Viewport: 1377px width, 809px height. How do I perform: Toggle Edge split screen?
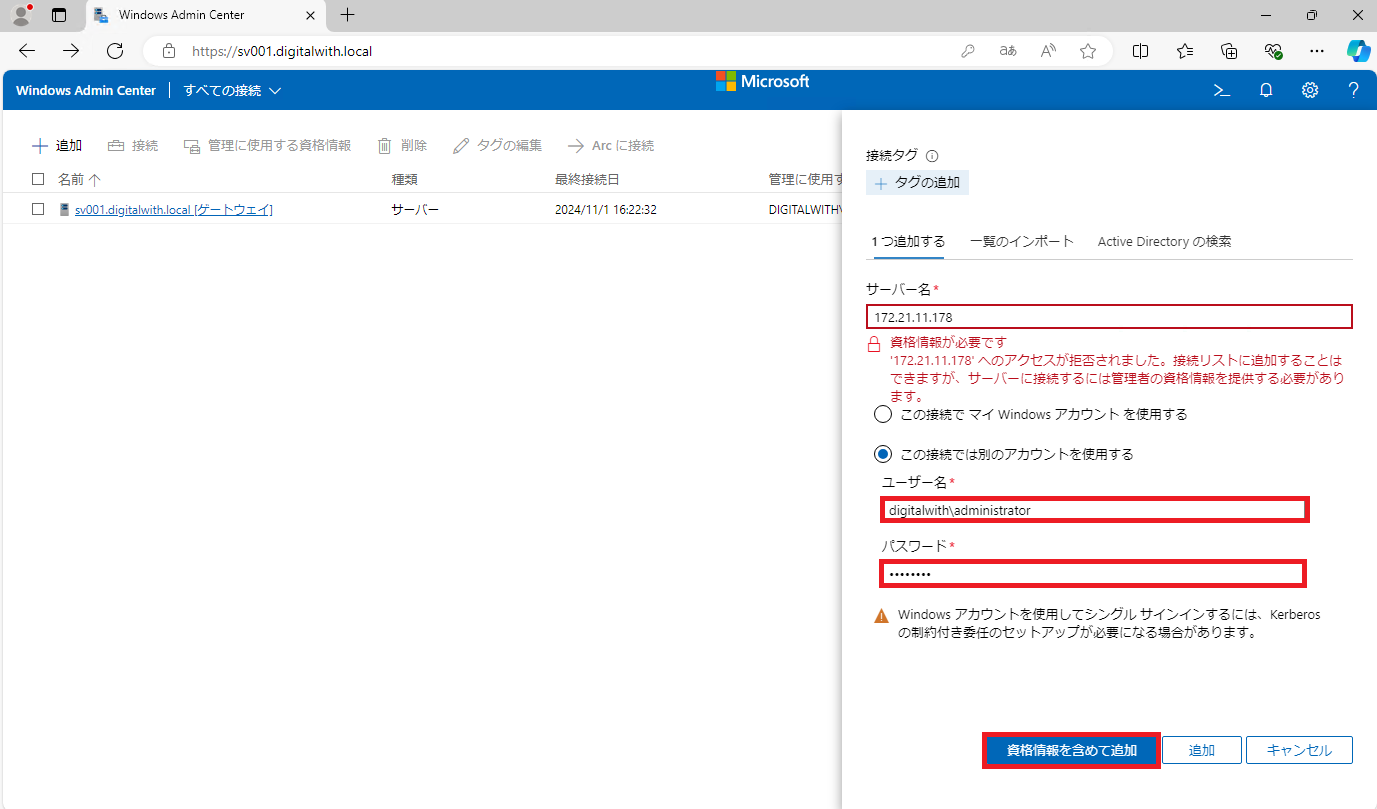pyautogui.click(x=1140, y=51)
